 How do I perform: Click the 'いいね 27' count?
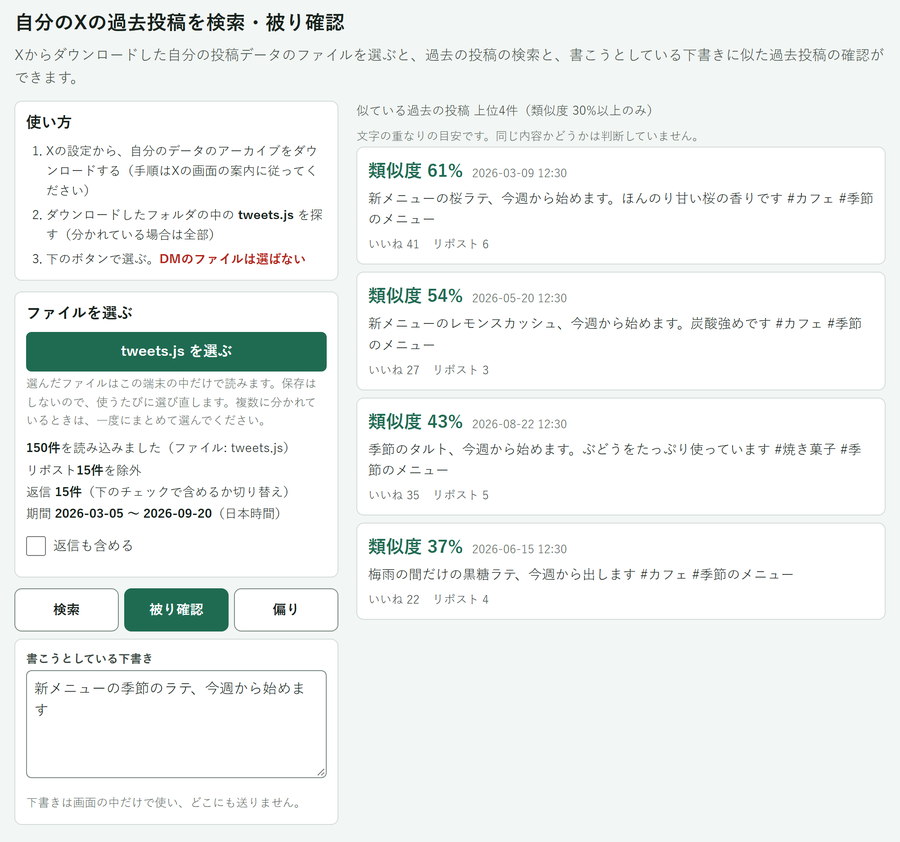pos(394,370)
